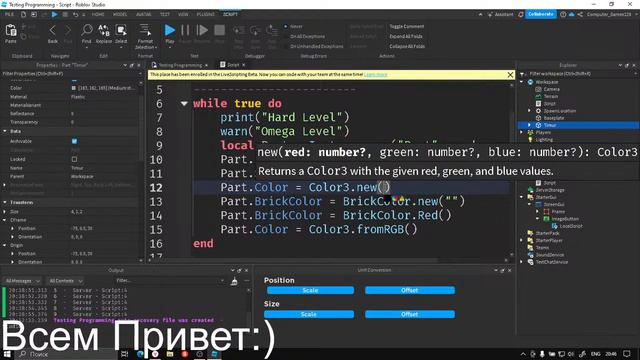Switch to the HOME ribbon tab
640x360 pixels.
(98, 14)
